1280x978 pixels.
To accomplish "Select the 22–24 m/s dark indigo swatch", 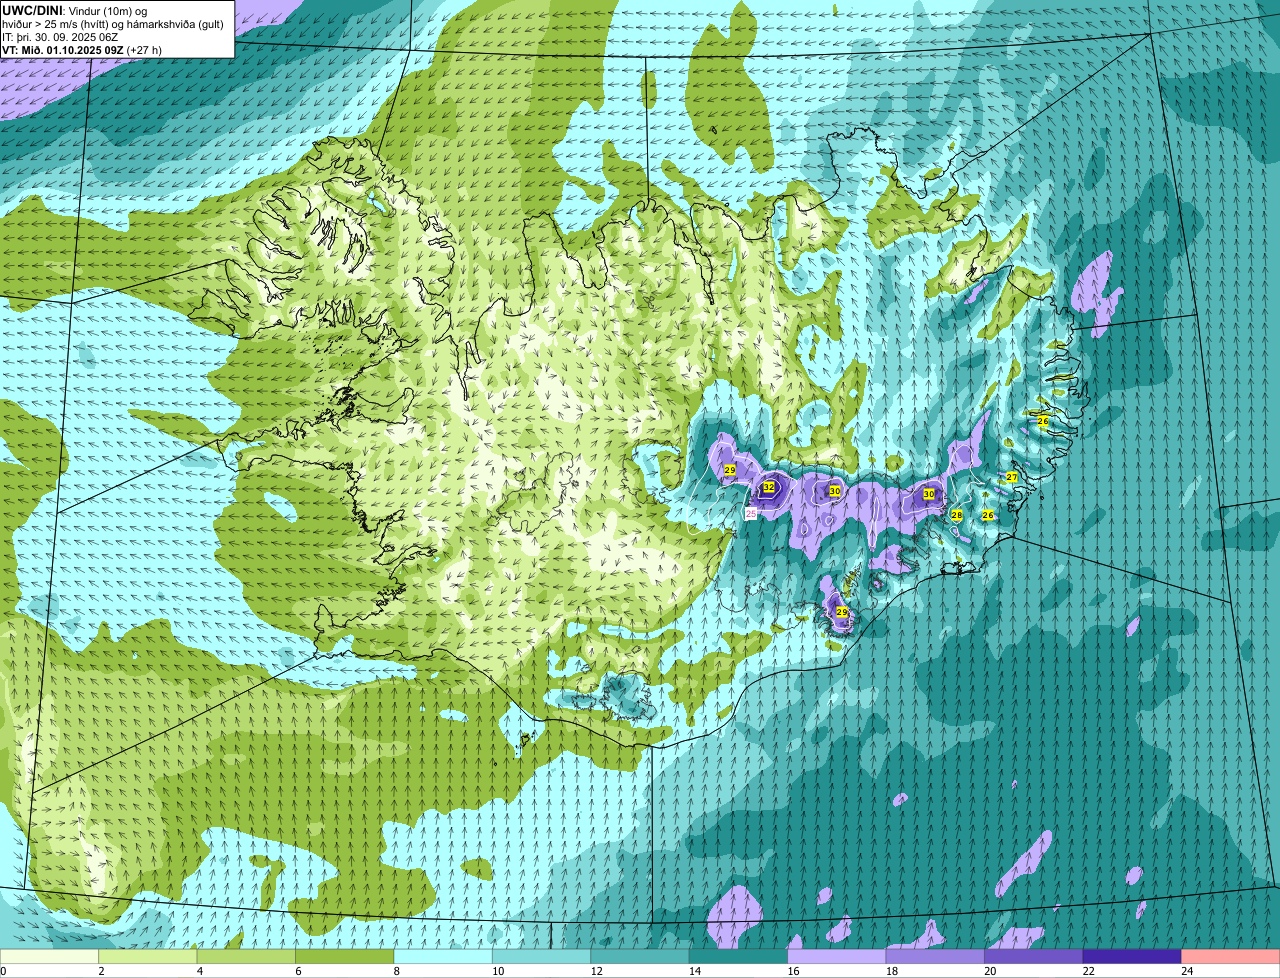I will coord(1133,956).
